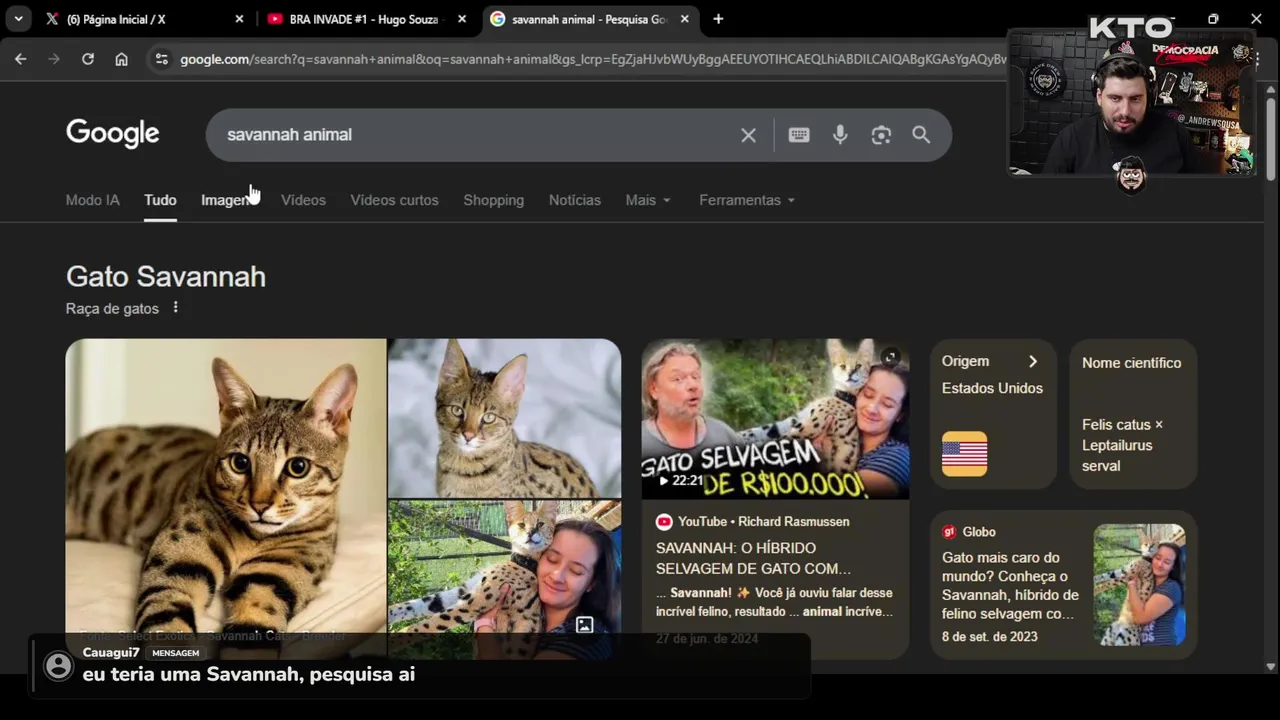
Task: View site information icon in address bar
Action: coord(162,59)
